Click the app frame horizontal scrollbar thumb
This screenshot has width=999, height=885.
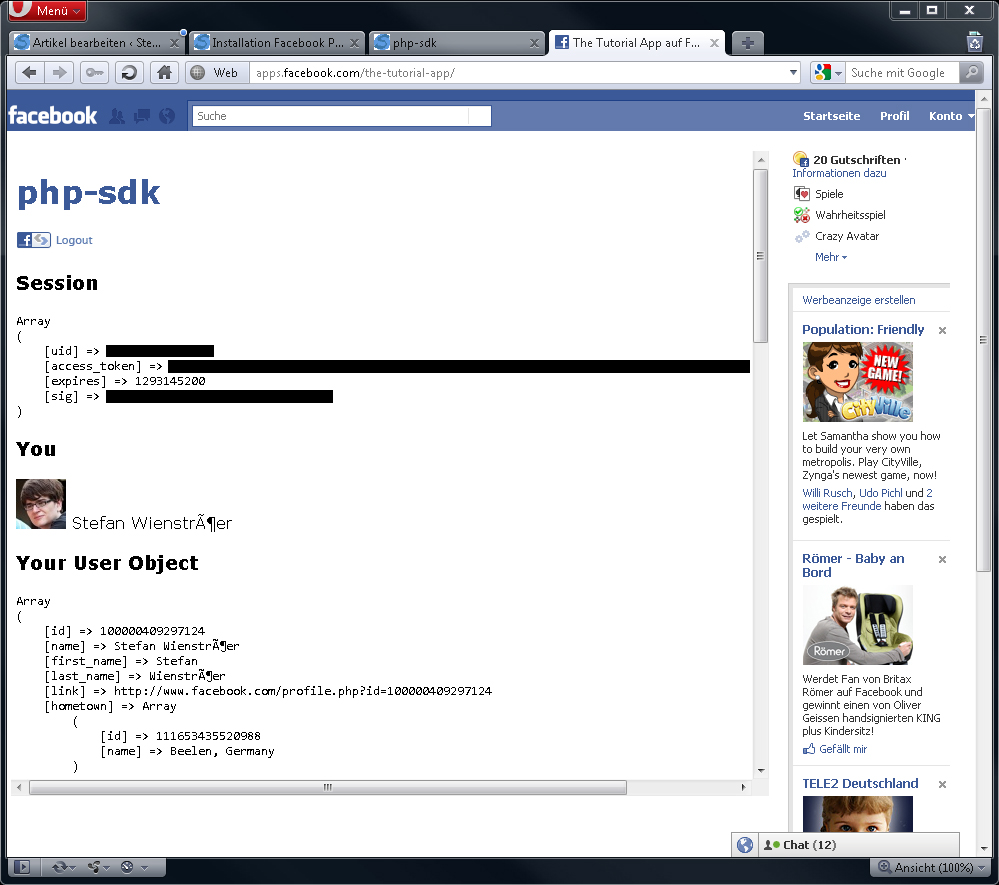(x=327, y=788)
